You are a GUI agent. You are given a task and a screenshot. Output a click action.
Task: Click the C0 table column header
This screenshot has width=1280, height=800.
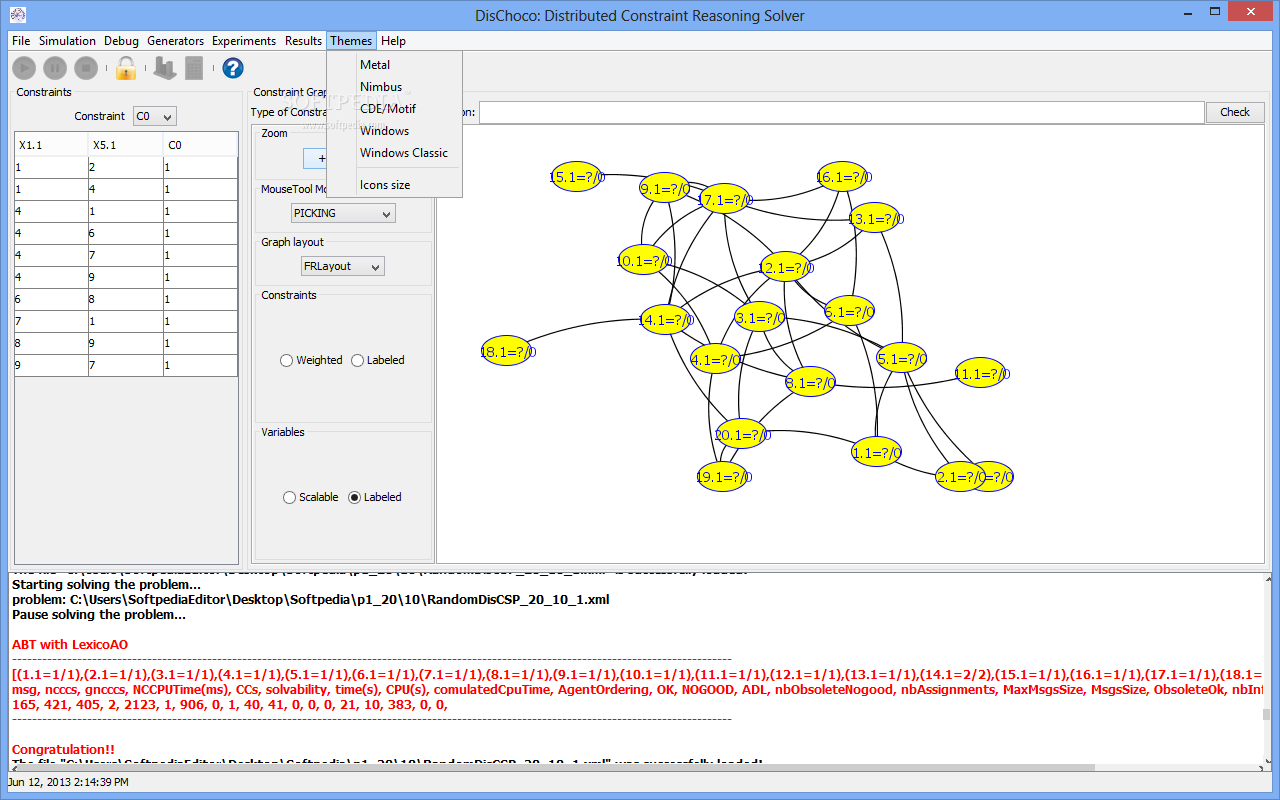pos(201,145)
